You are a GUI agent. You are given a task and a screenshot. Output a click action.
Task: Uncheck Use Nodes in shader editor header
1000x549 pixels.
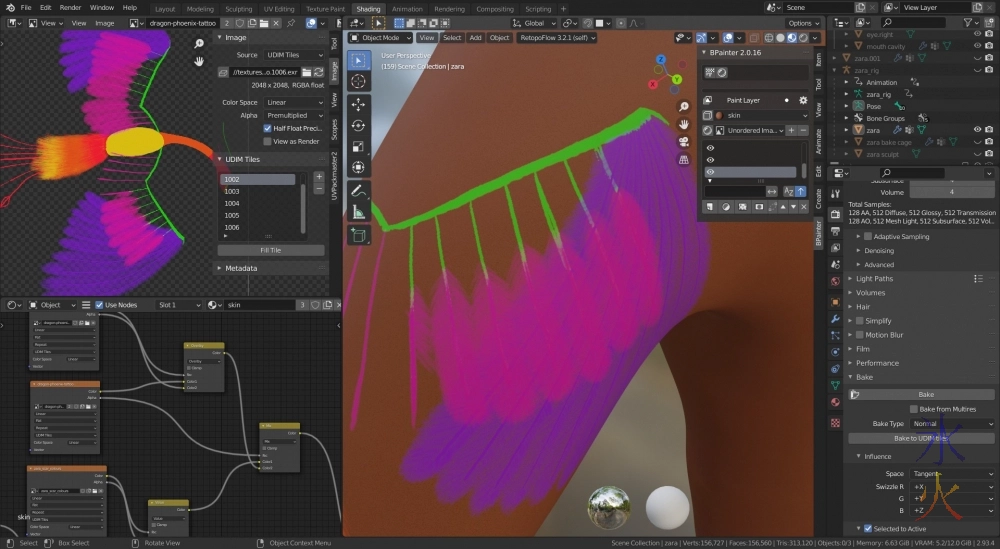click(x=99, y=305)
